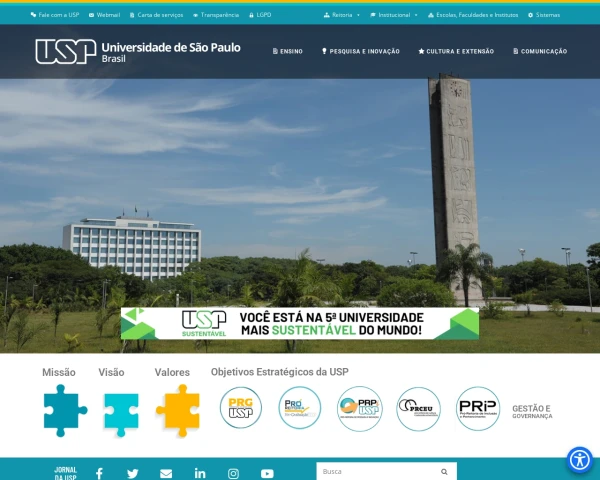Click the Gestão e Governança label
Screen dimensions: 600x480
[532, 411]
